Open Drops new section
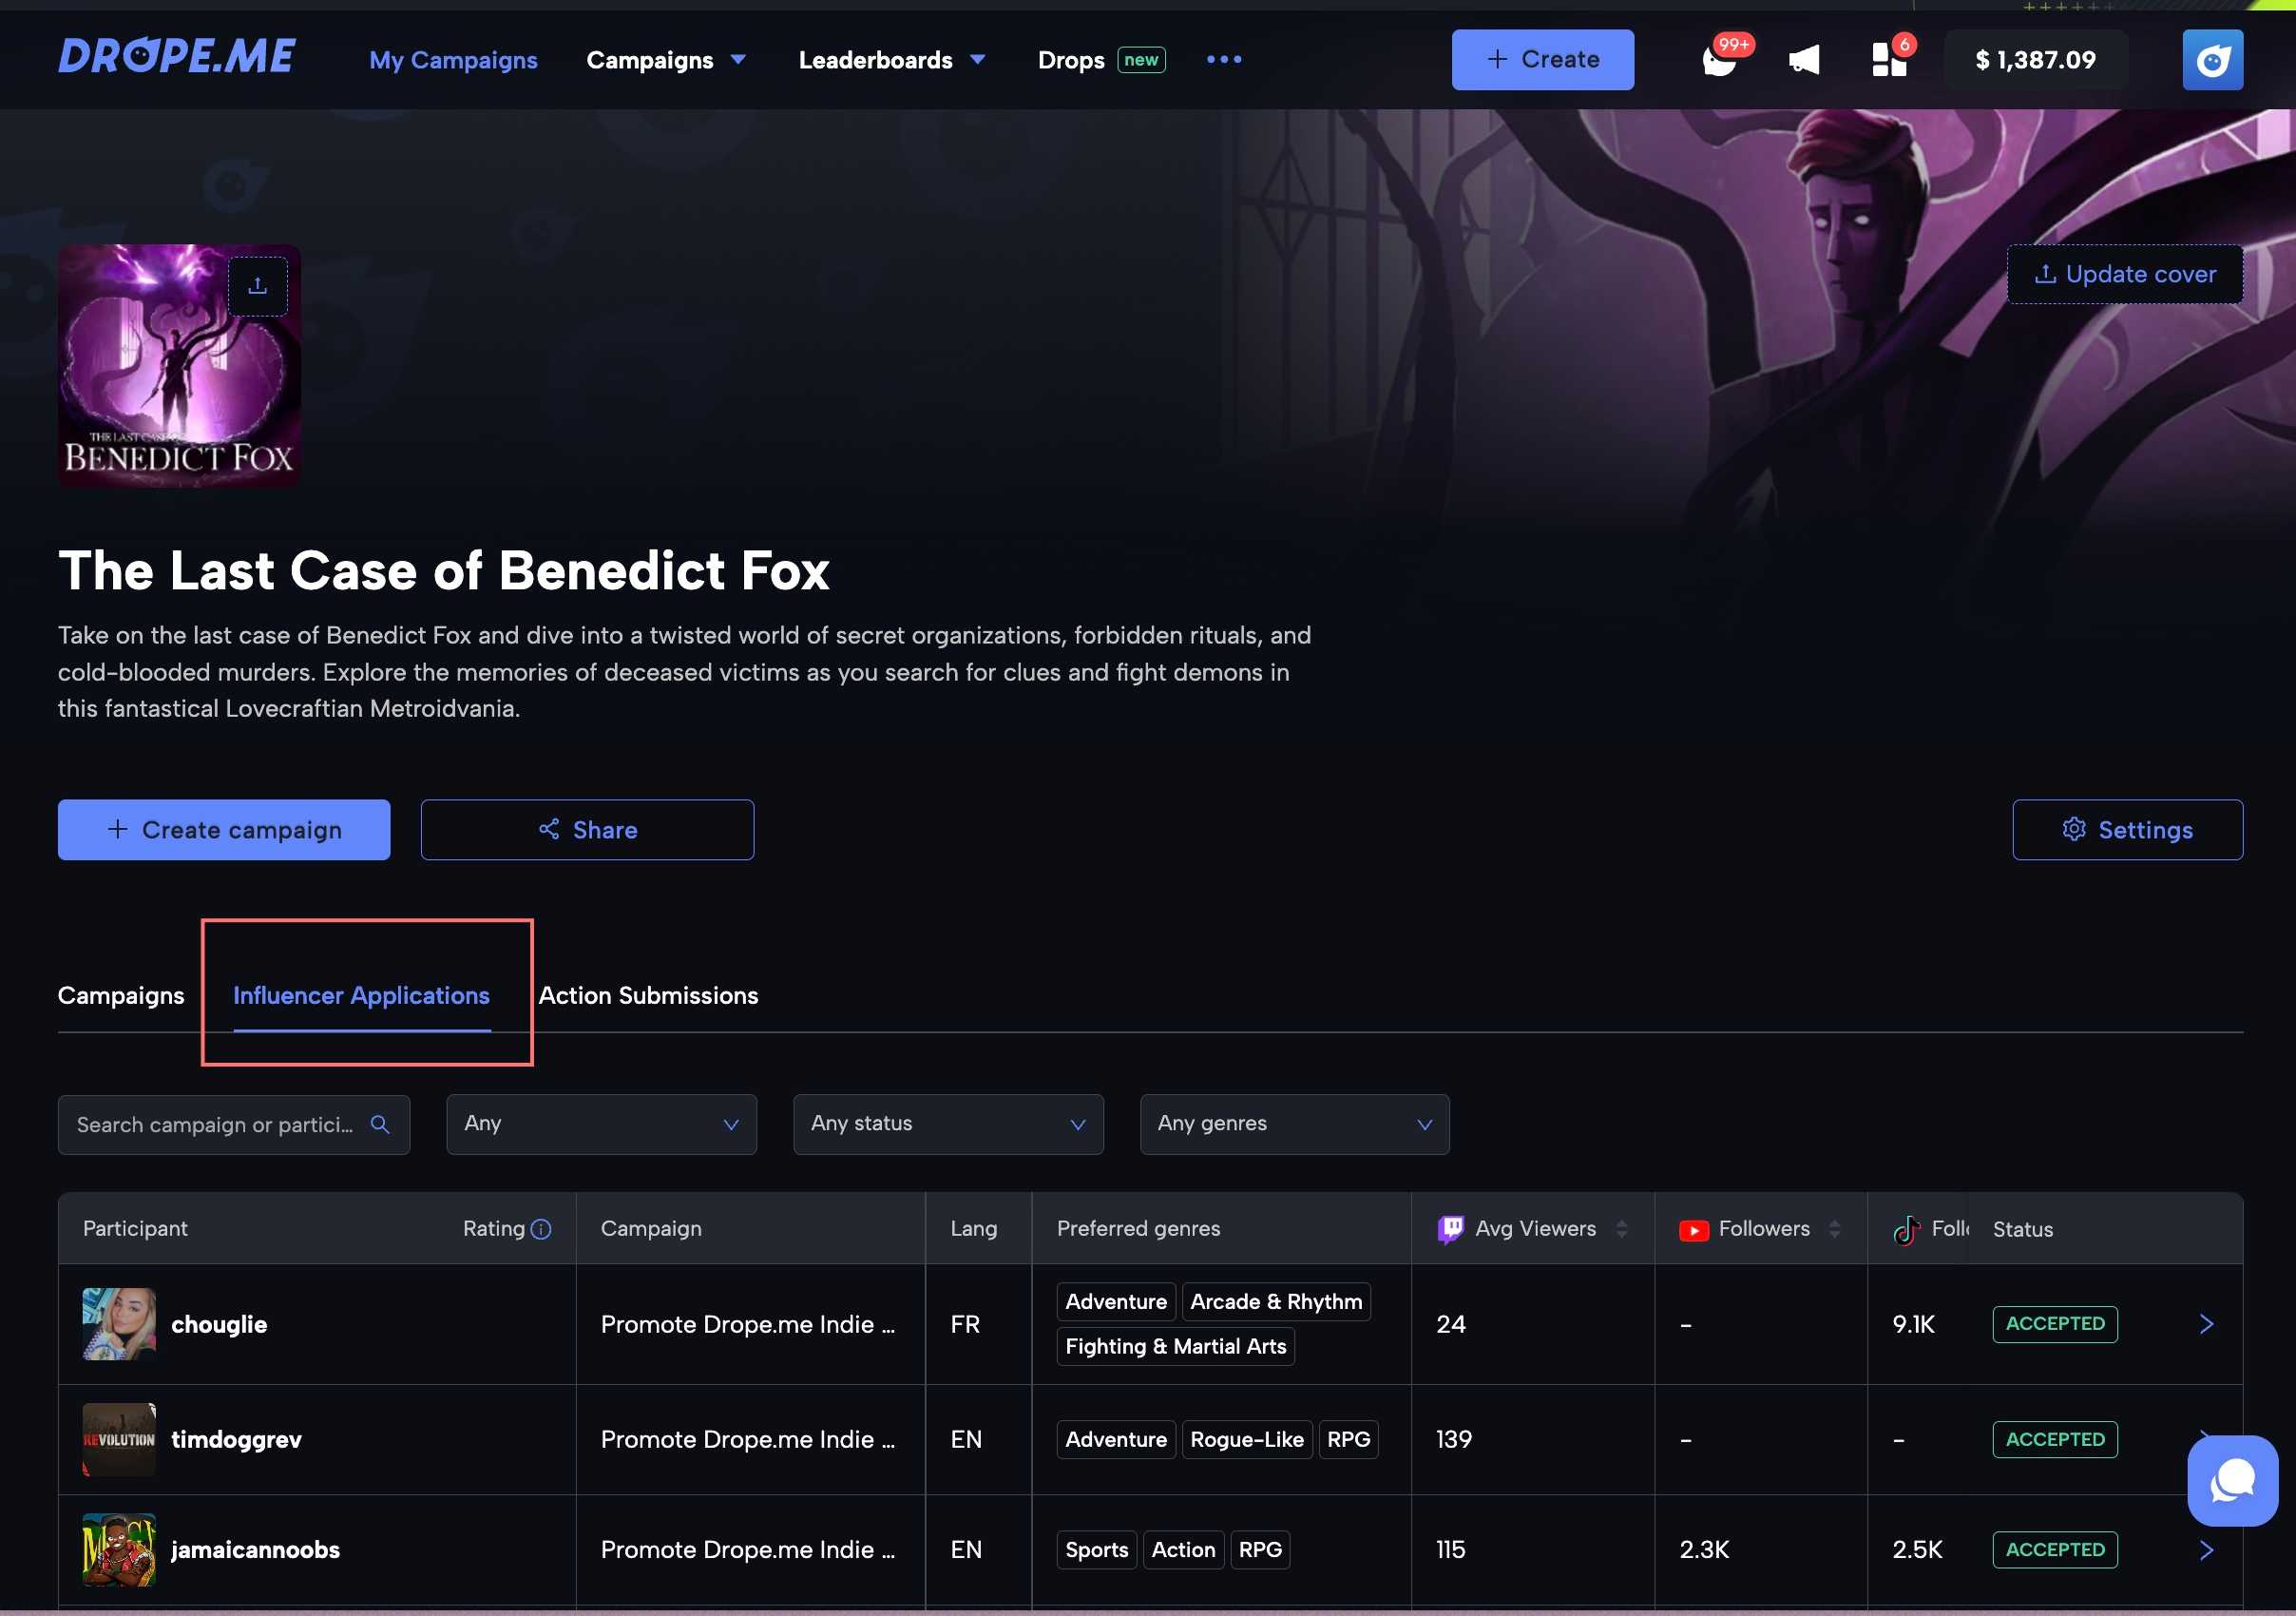This screenshot has height=1616, width=2296. tap(1101, 60)
